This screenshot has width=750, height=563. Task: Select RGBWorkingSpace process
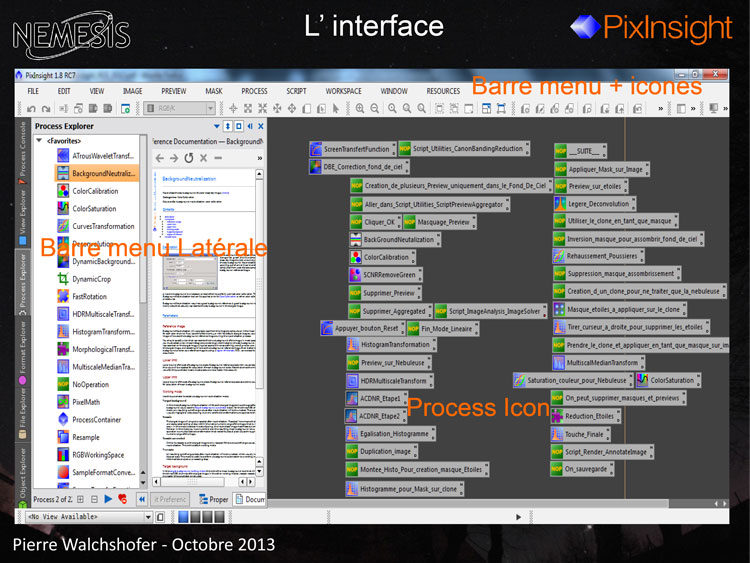coord(91,455)
